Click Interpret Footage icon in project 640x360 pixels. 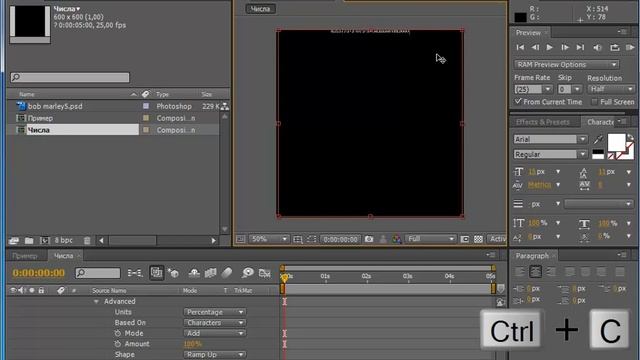click(x=13, y=240)
